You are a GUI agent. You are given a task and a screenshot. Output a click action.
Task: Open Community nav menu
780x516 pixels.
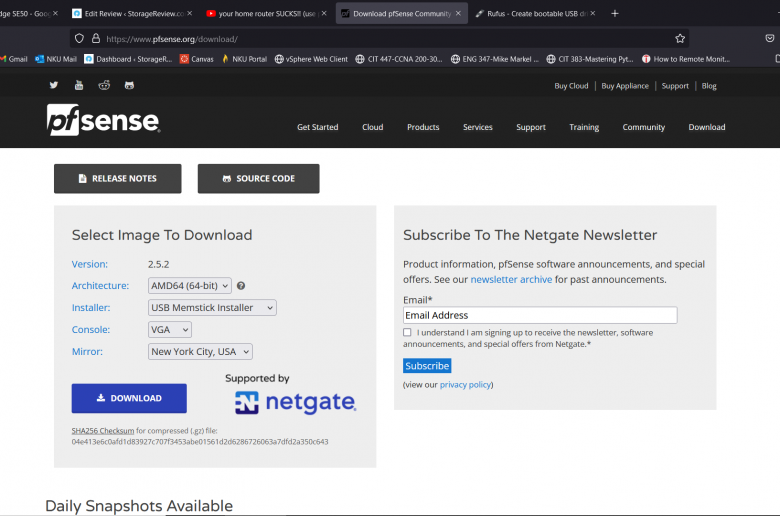[x=644, y=127]
